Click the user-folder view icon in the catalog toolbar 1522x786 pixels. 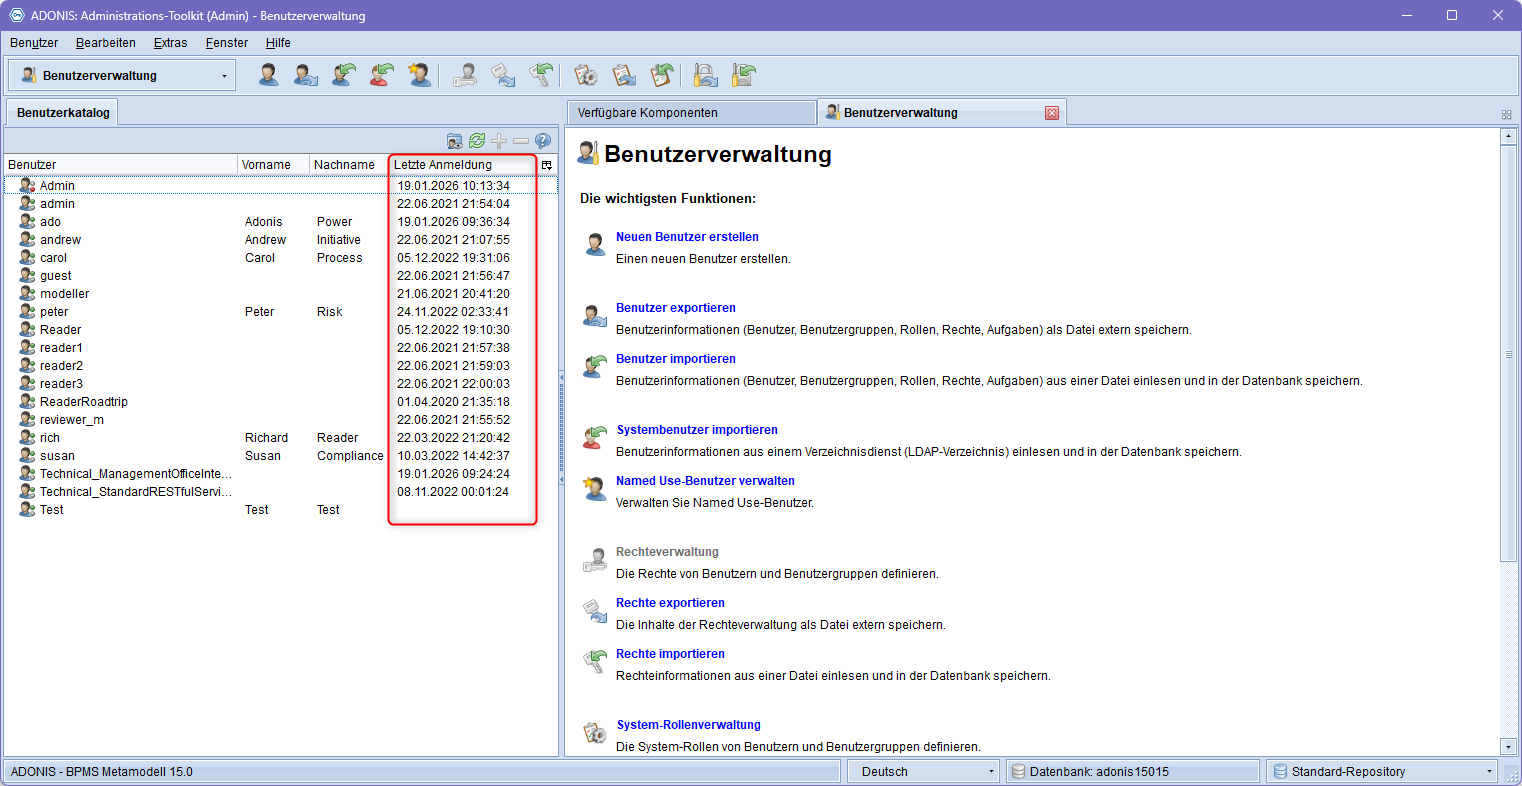(455, 141)
